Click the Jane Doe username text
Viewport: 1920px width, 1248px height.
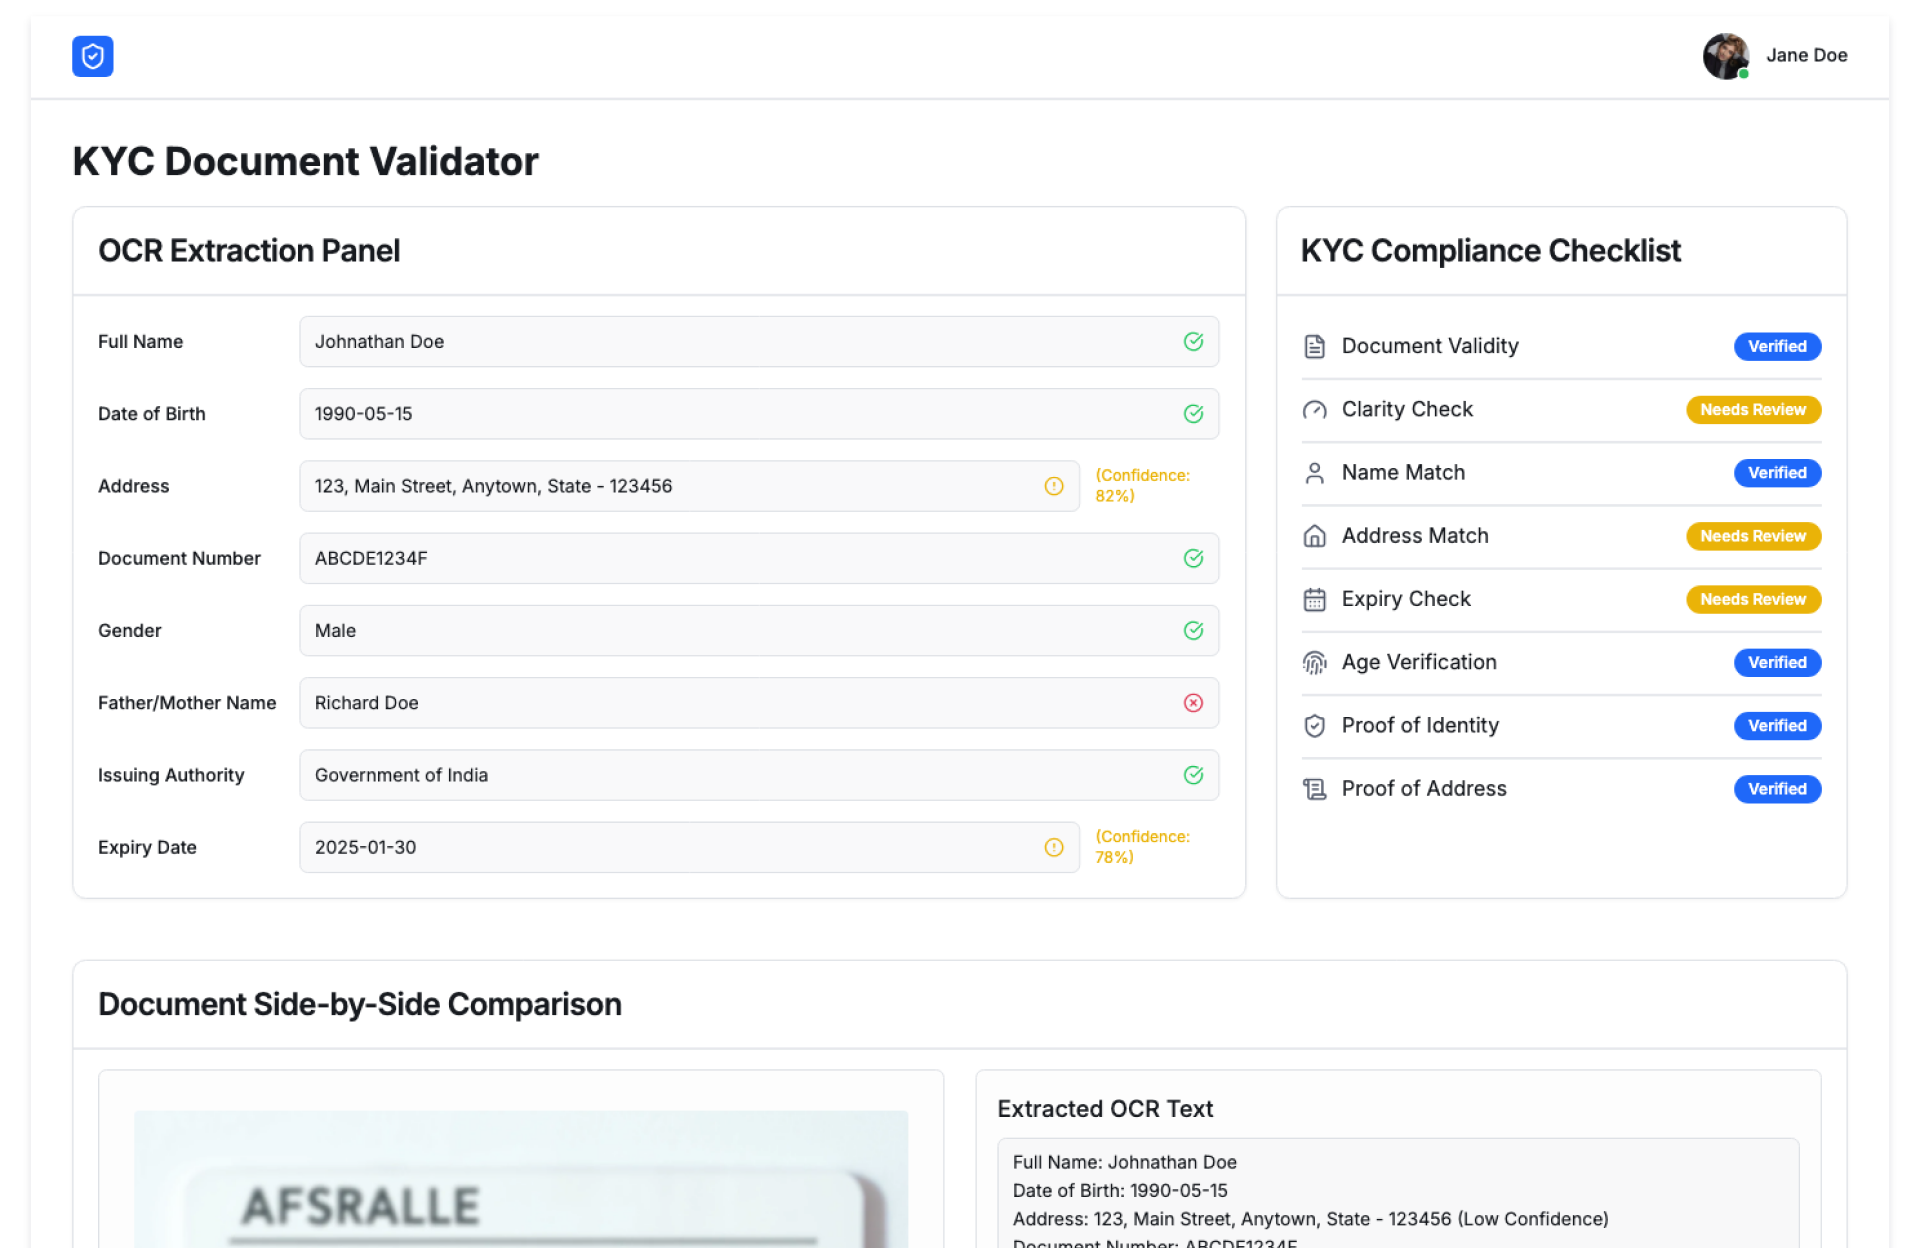pyautogui.click(x=1806, y=56)
